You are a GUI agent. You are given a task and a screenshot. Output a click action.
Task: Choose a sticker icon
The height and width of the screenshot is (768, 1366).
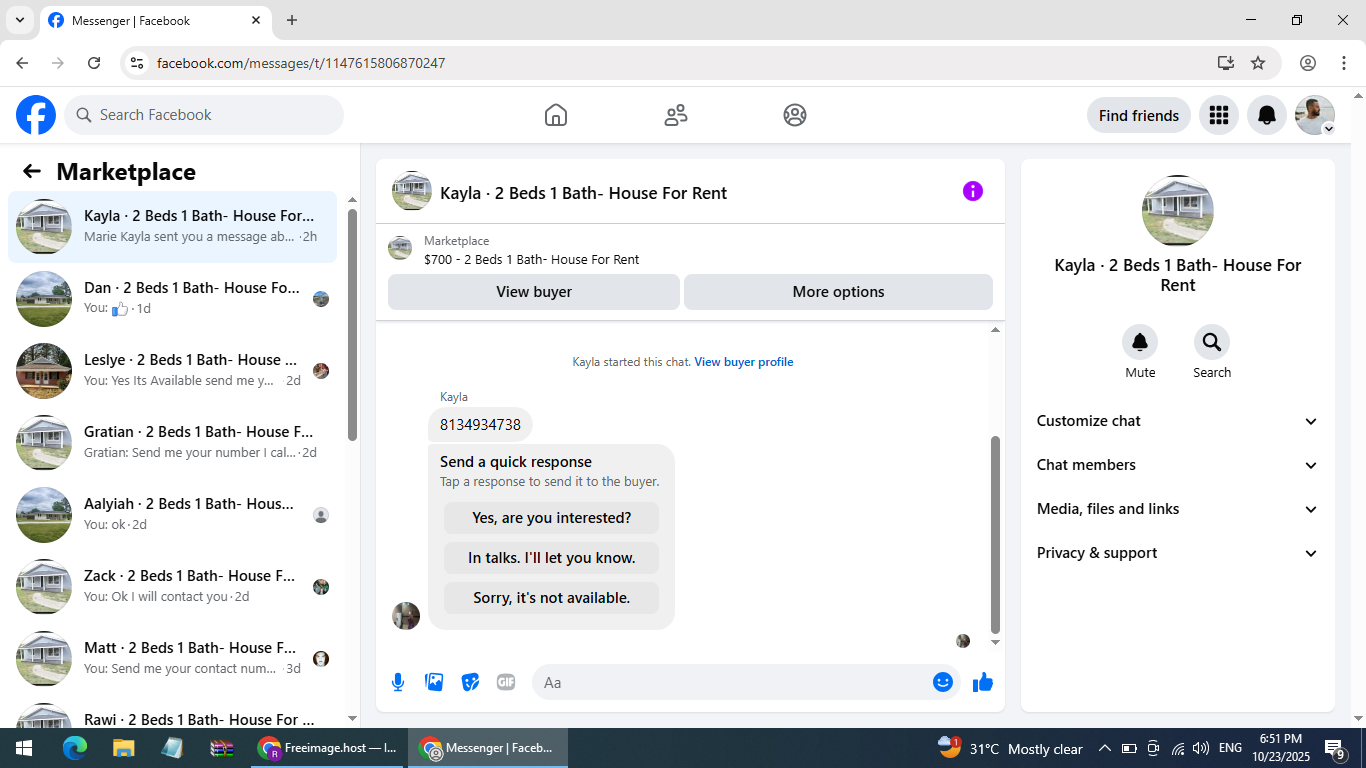coord(470,682)
